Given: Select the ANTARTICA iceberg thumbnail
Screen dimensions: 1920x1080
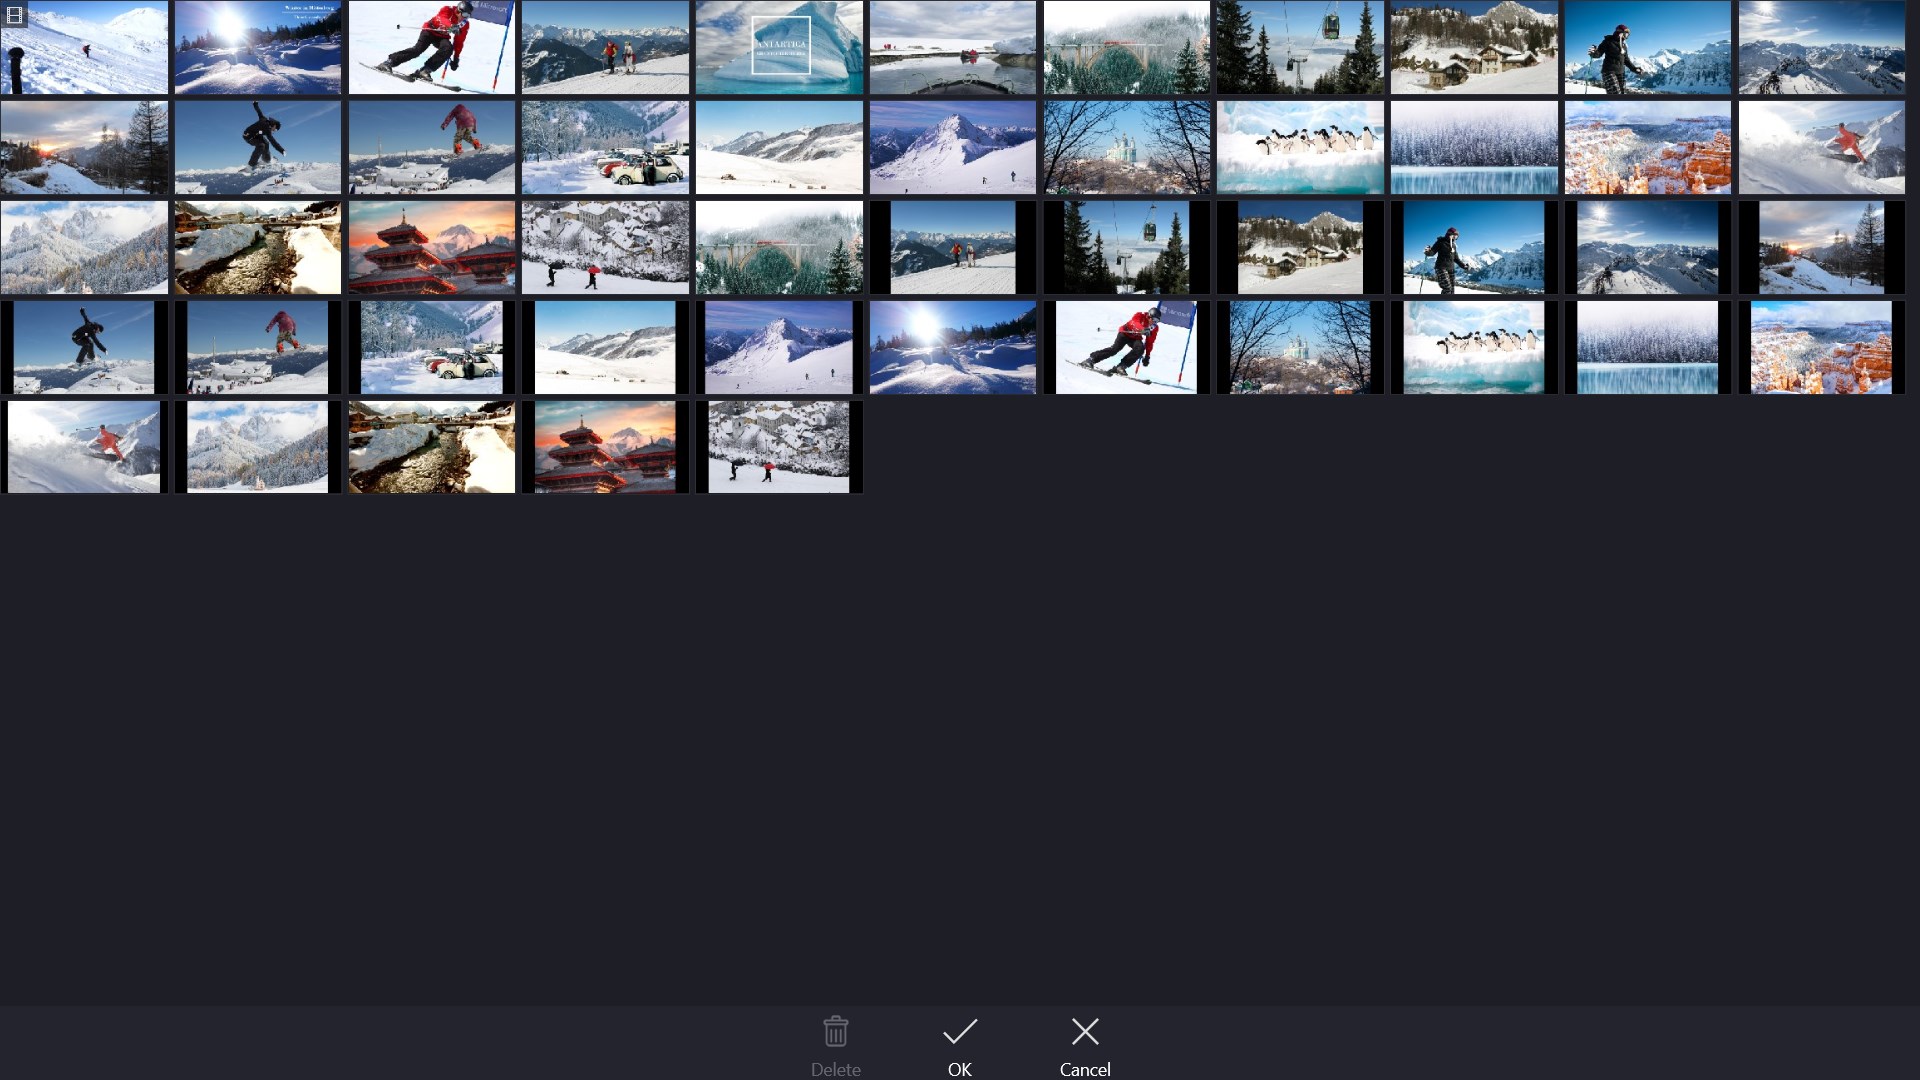Looking at the screenshot, I should 779,47.
